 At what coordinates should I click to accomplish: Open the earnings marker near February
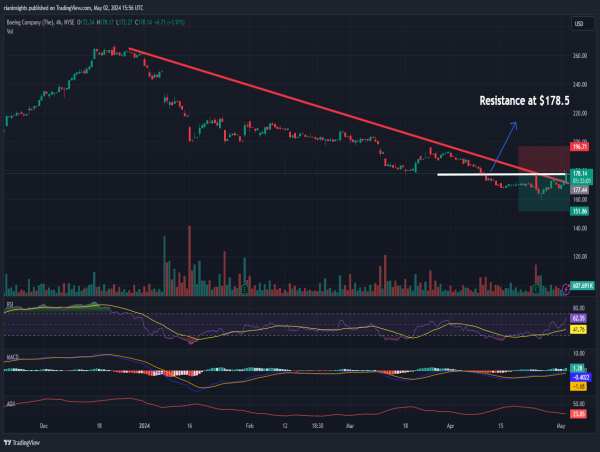click(x=245, y=289)
